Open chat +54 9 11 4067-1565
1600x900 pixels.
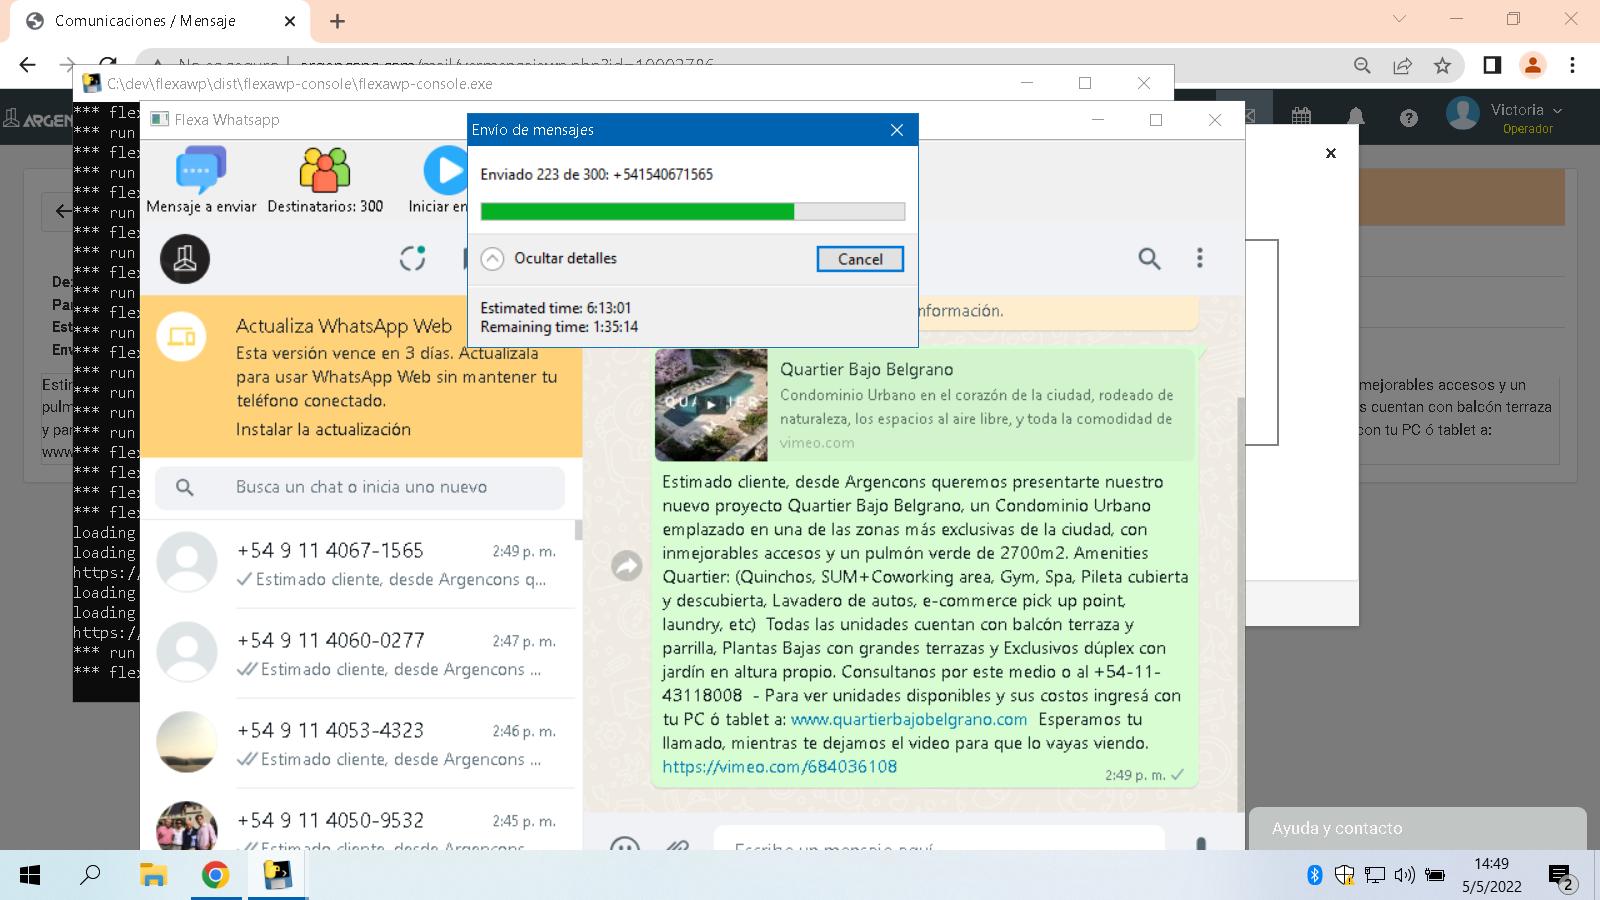[360, 563]
